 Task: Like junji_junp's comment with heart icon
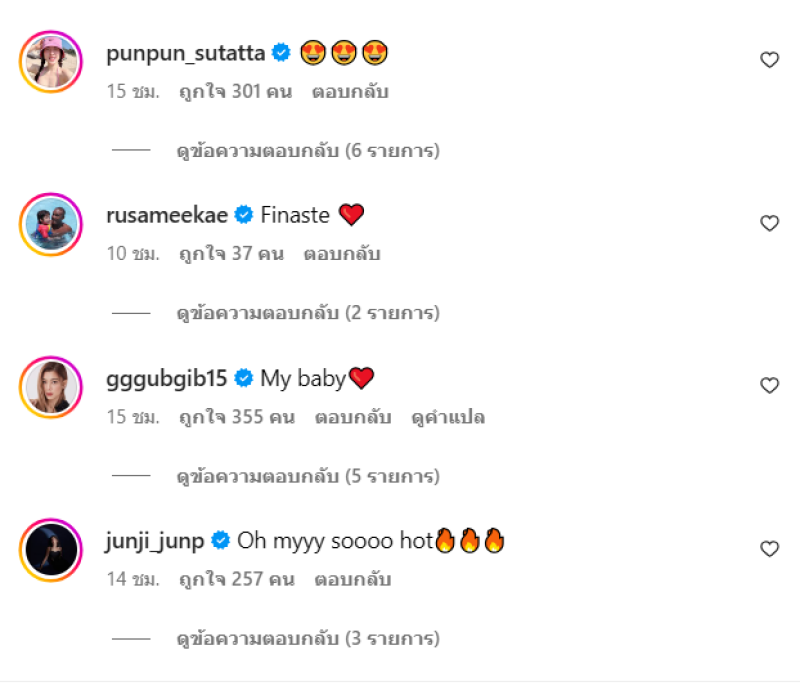[769, 548]
